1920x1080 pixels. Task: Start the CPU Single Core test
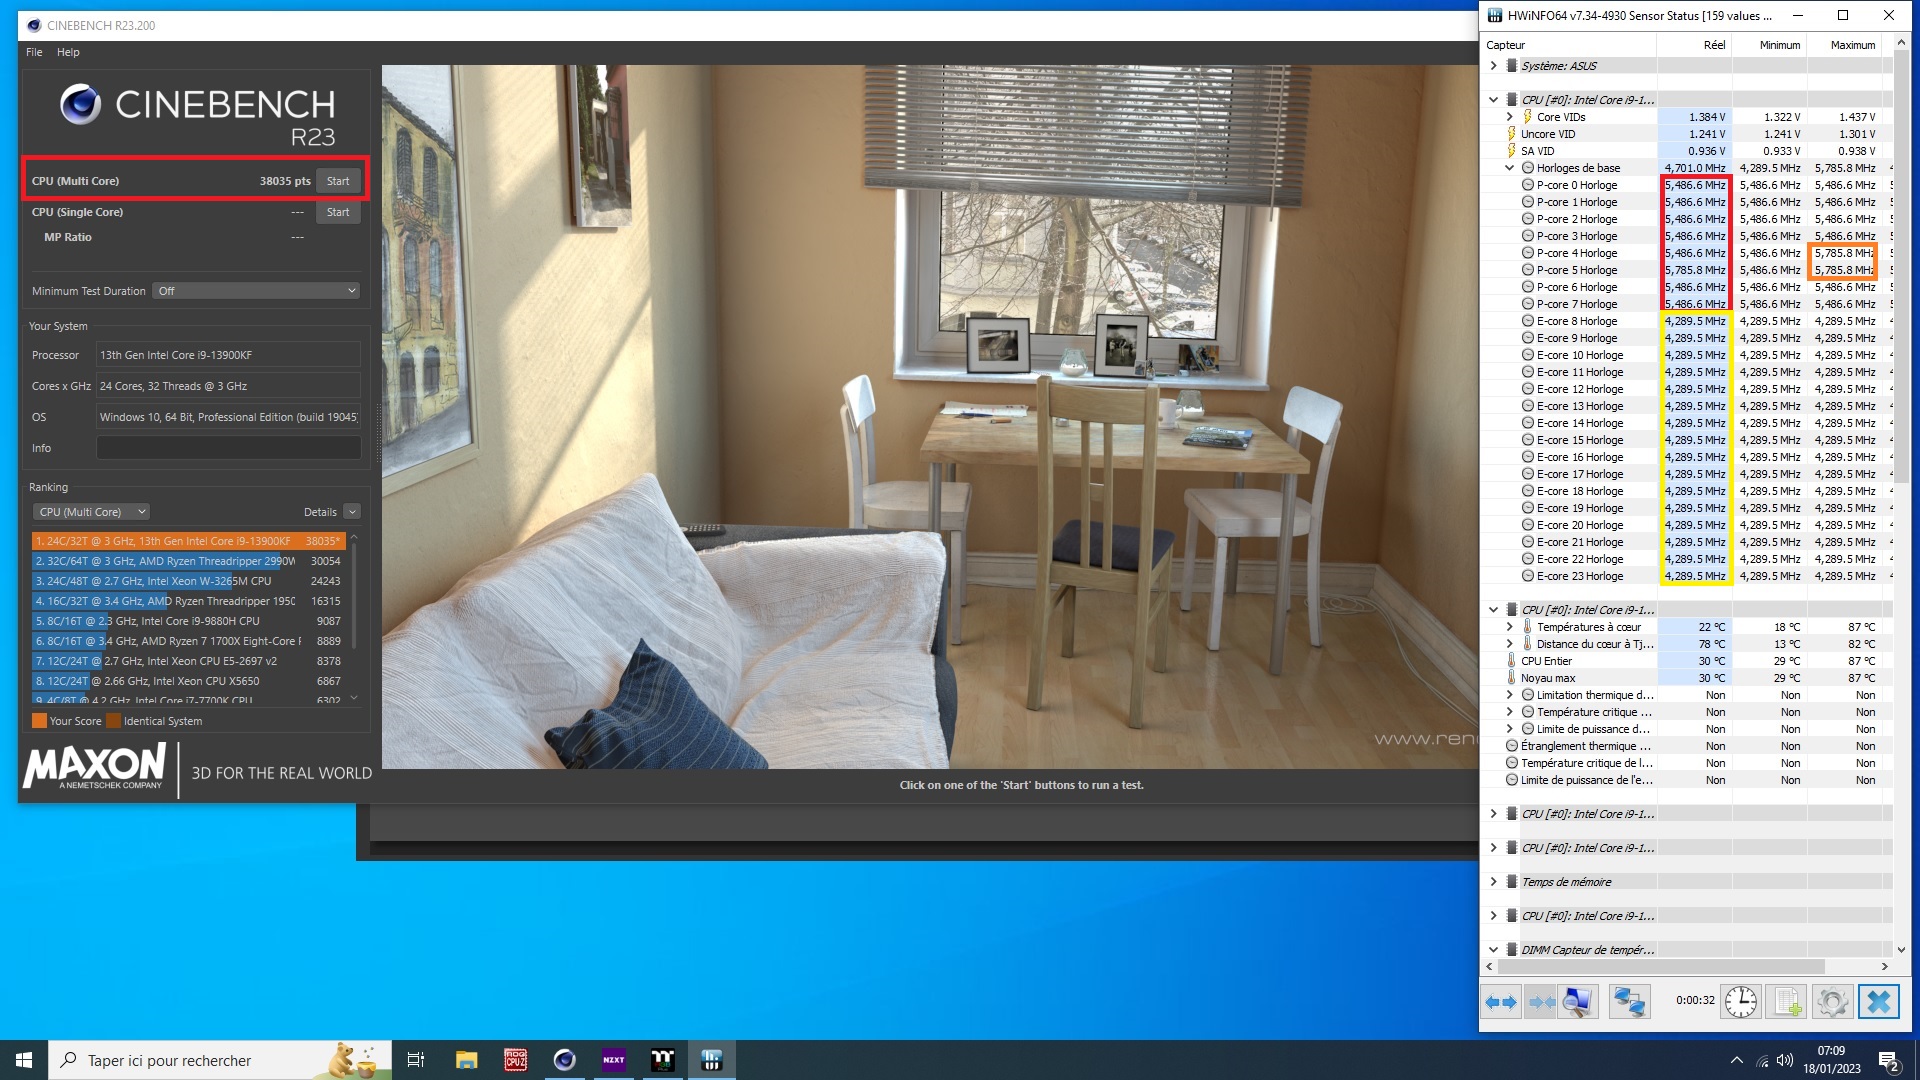(x=338, y=212)
